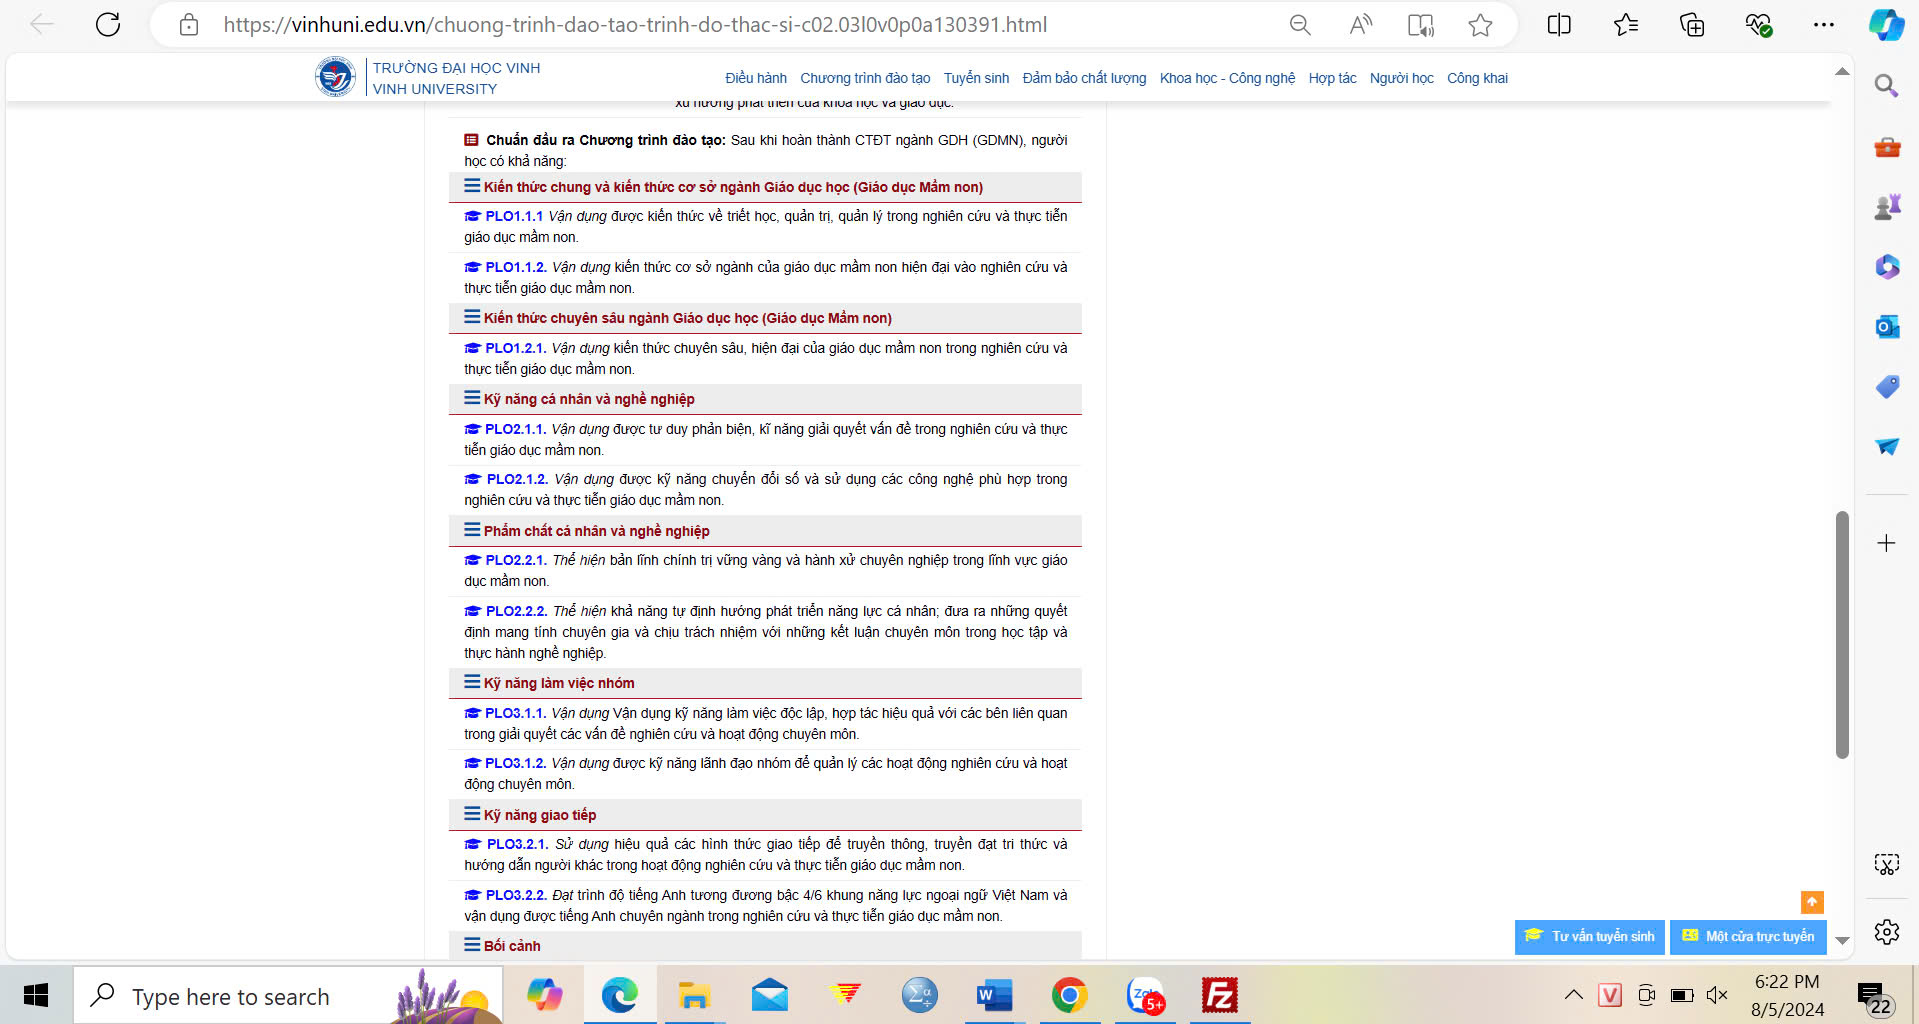This screenshot has width=1919, height=1024.
Task: Click Tư vấn tuyển sinh button
Action: (x=1590, y=937)
